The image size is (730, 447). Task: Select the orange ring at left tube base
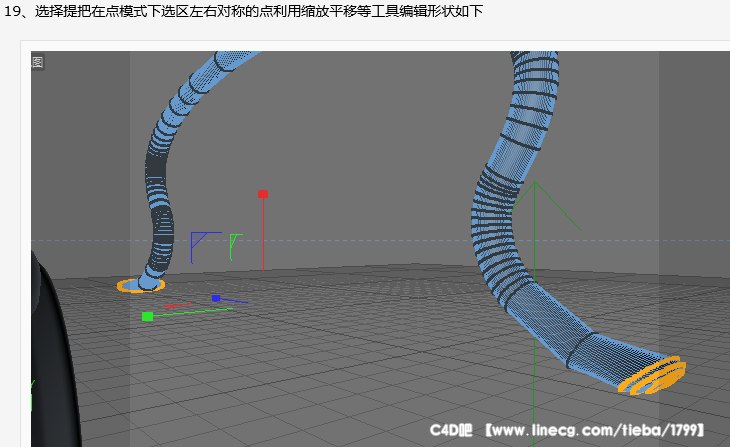pos(141,286)
